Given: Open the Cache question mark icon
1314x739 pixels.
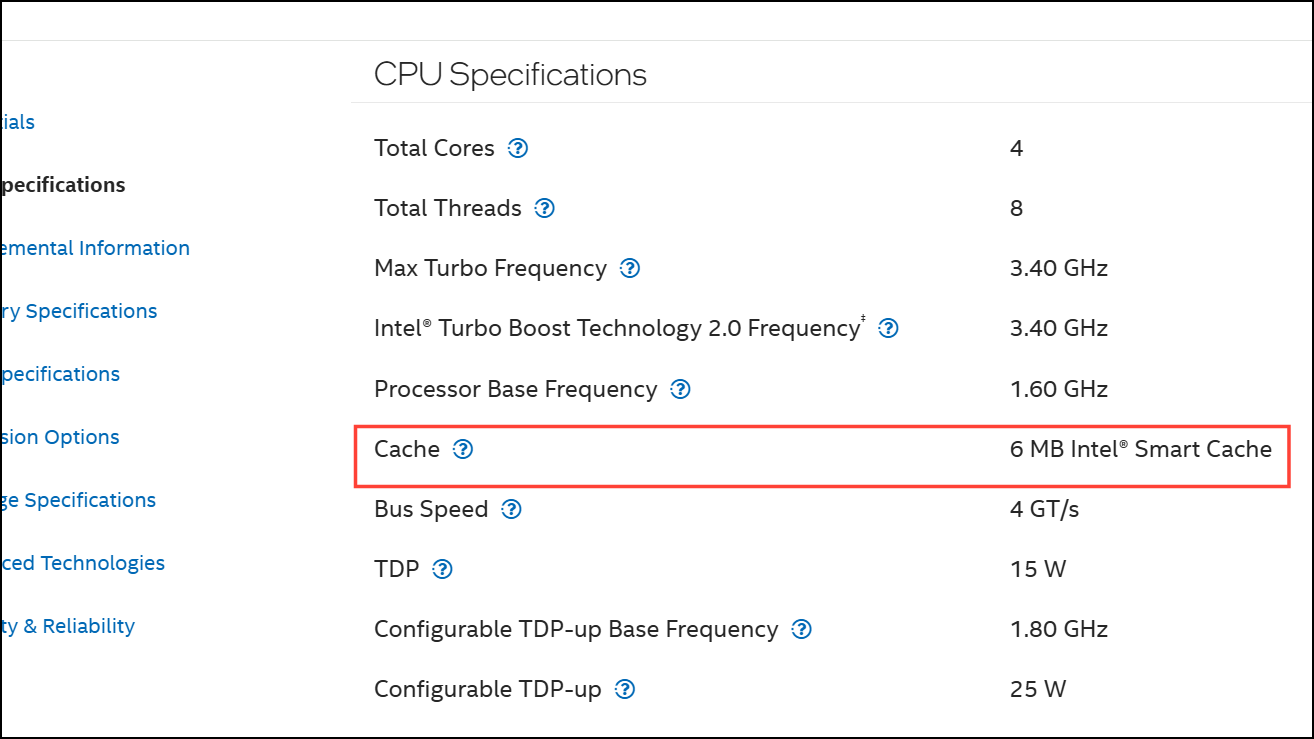Looking at the screenshot, I should coord(463,449).
